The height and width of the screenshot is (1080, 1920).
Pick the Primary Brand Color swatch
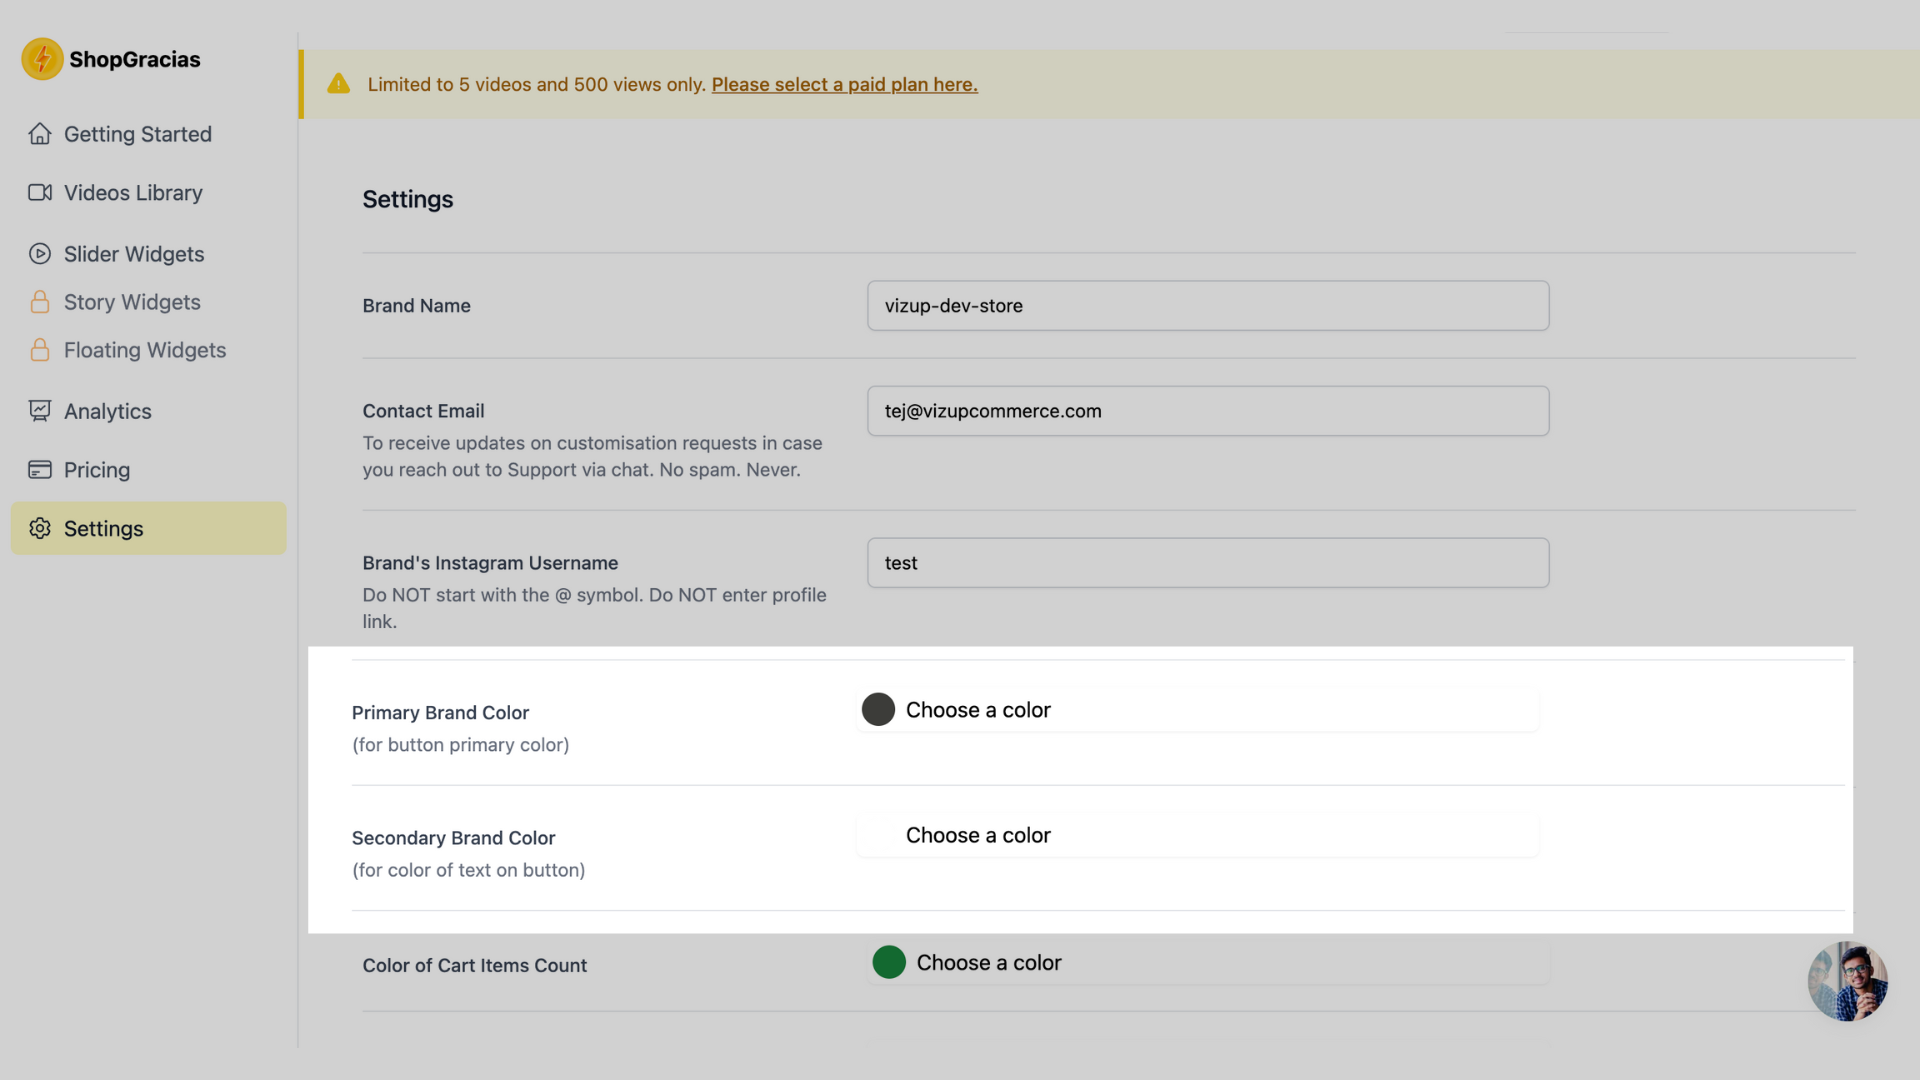coord(878,709)
